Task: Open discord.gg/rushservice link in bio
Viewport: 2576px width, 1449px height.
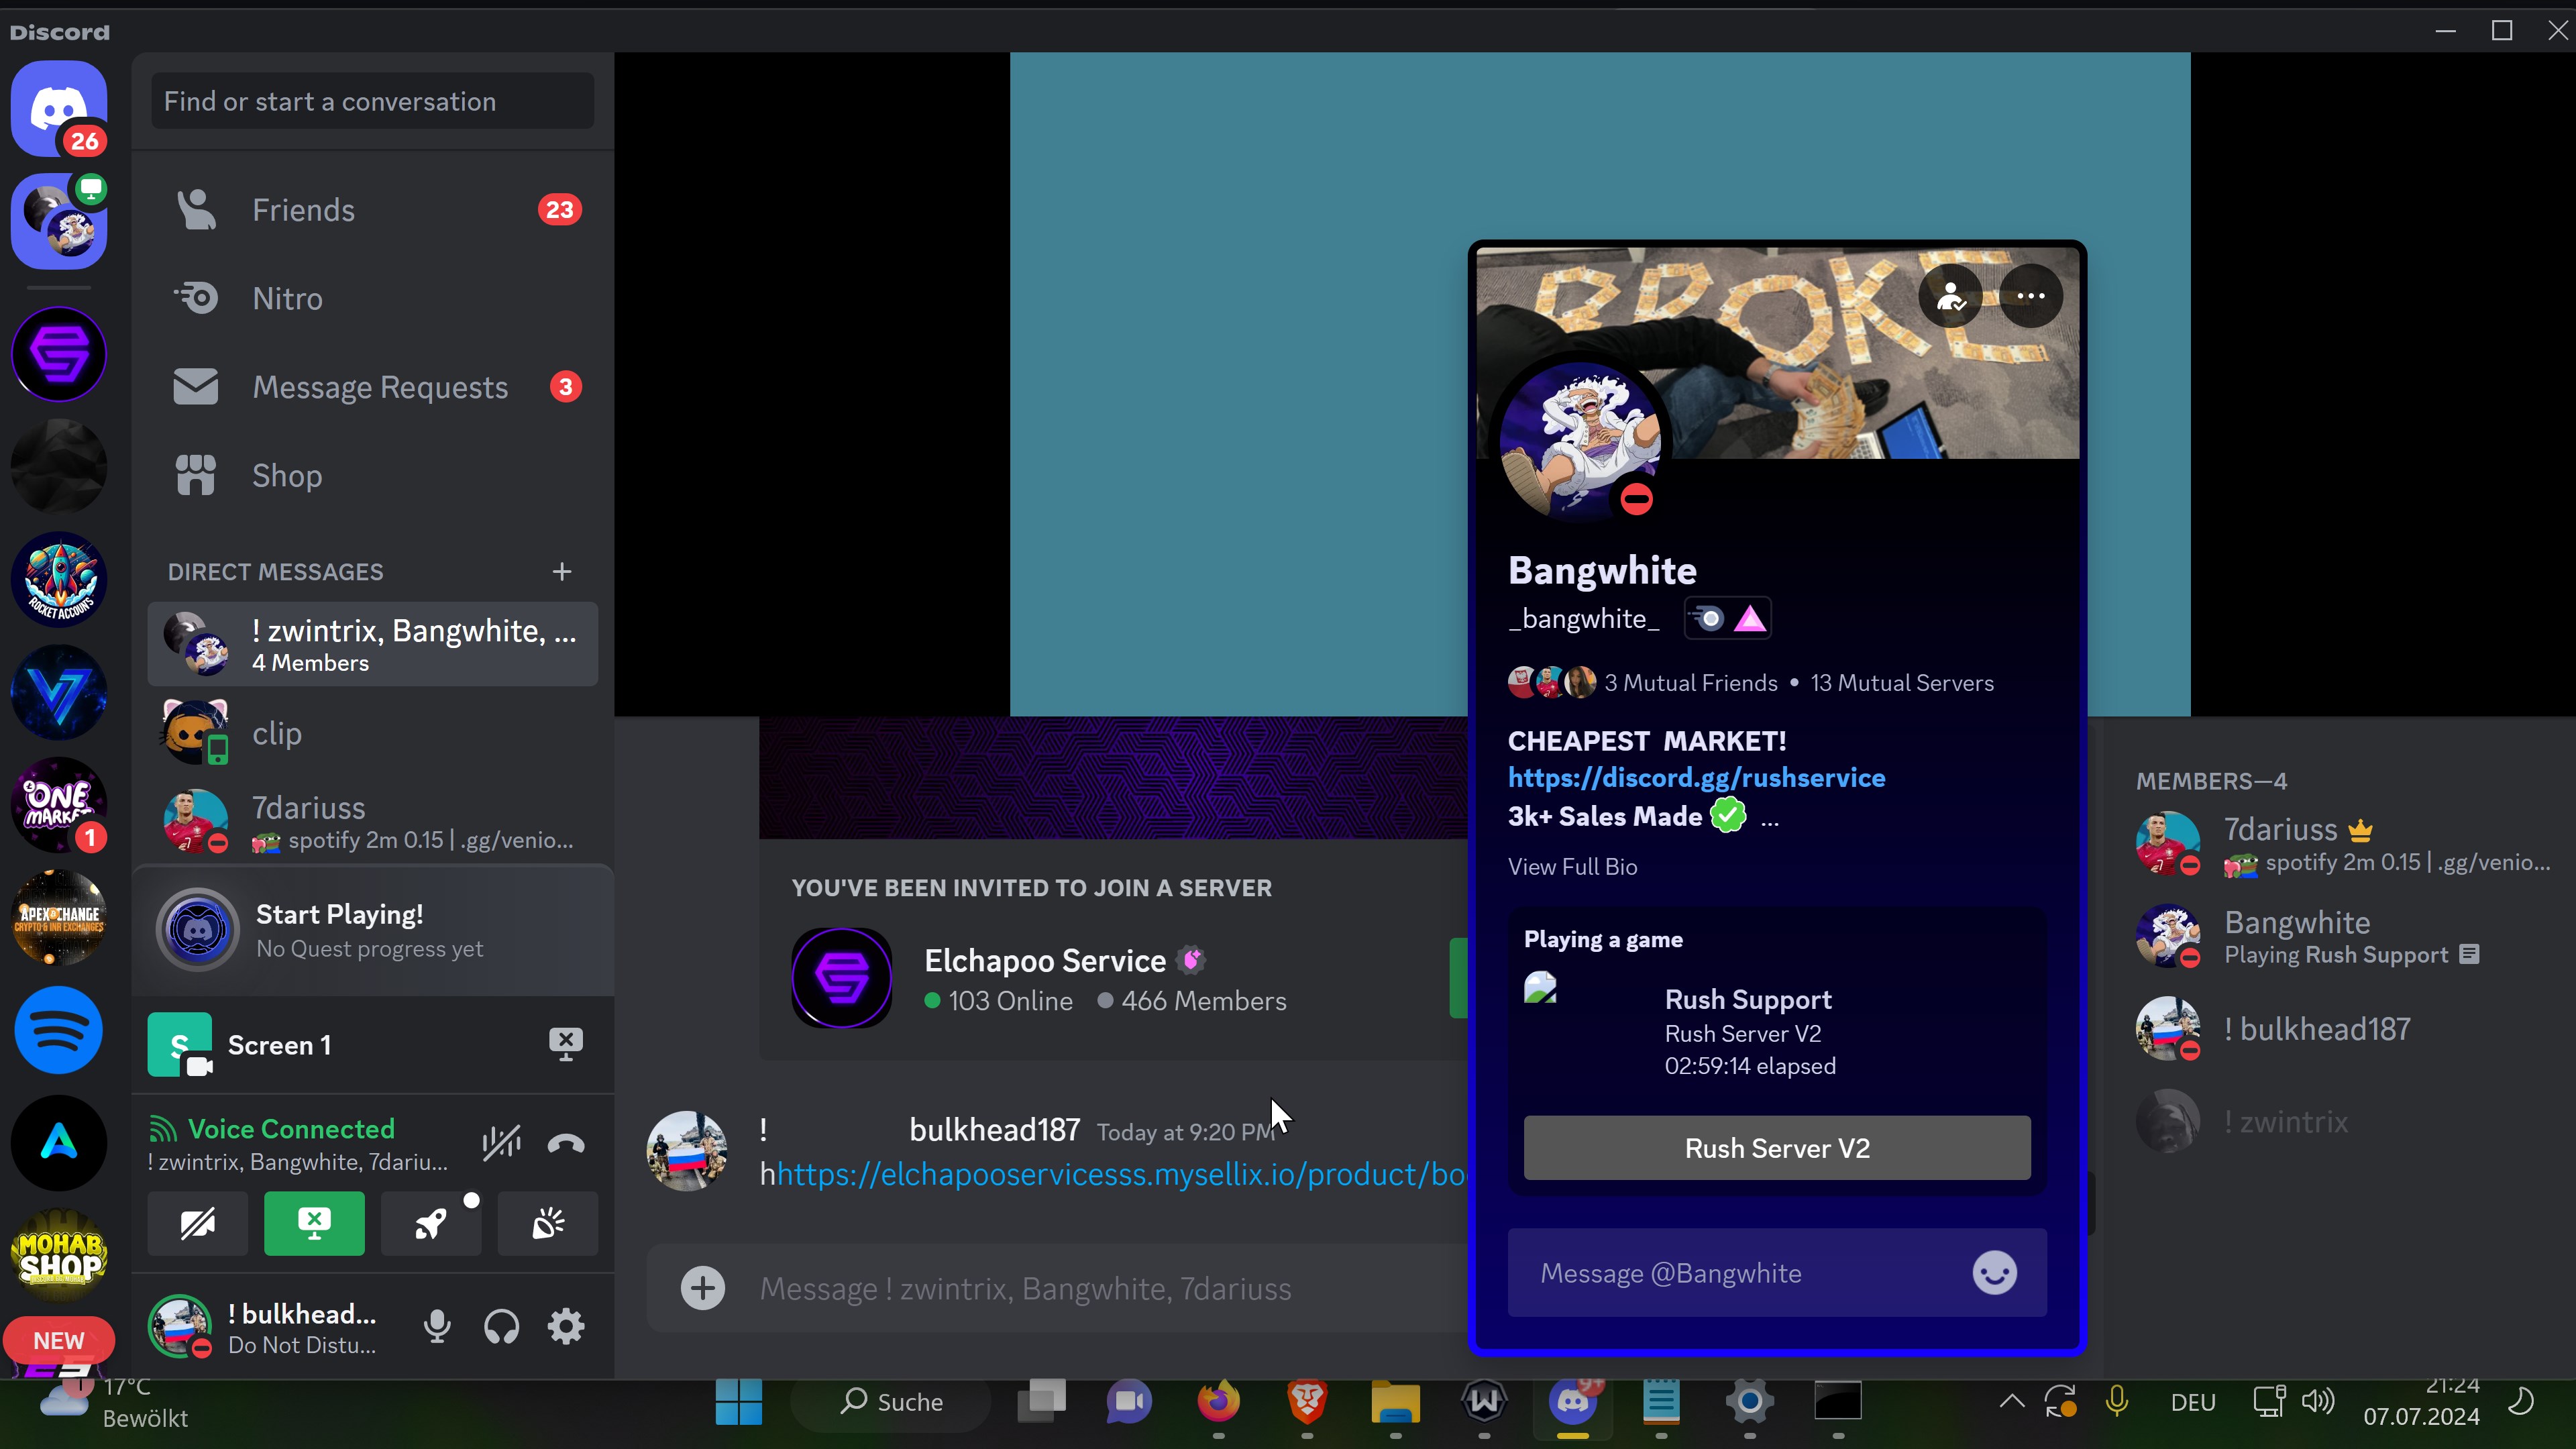Action: coord(1696,778)
